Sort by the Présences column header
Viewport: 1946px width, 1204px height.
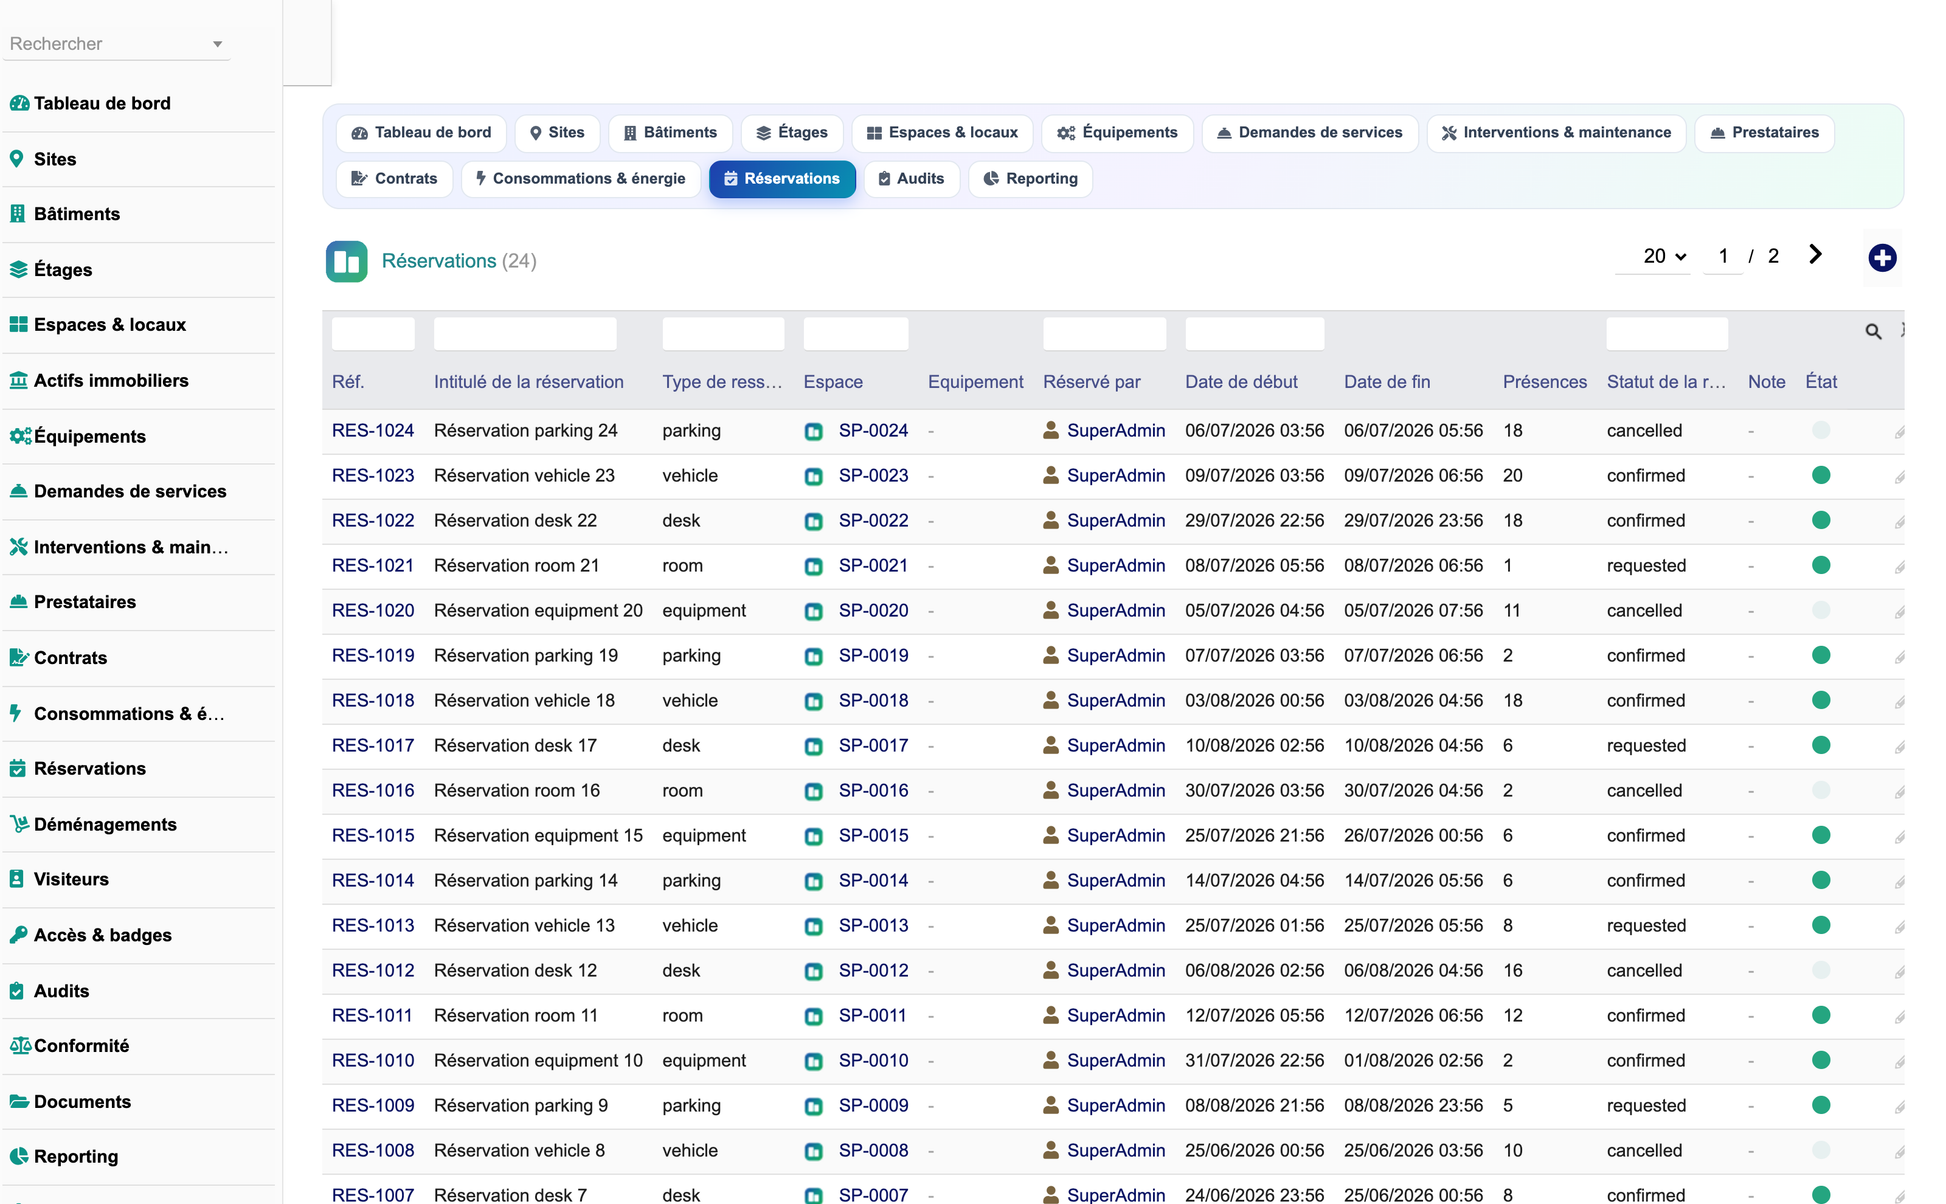click(1545, 382)
